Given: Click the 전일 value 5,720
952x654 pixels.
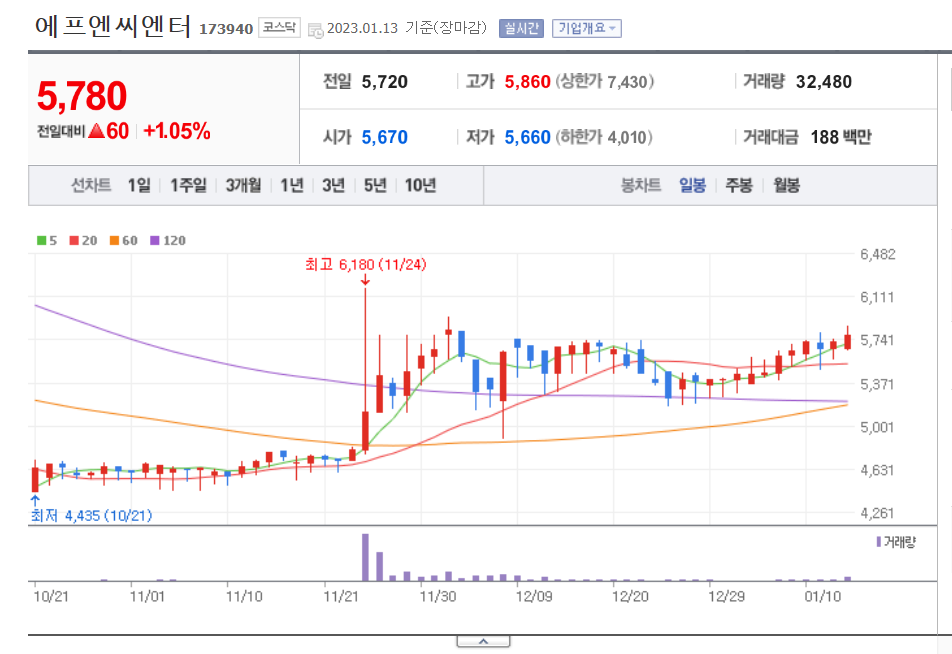Looking at the screenshot, I should point(384,81).
